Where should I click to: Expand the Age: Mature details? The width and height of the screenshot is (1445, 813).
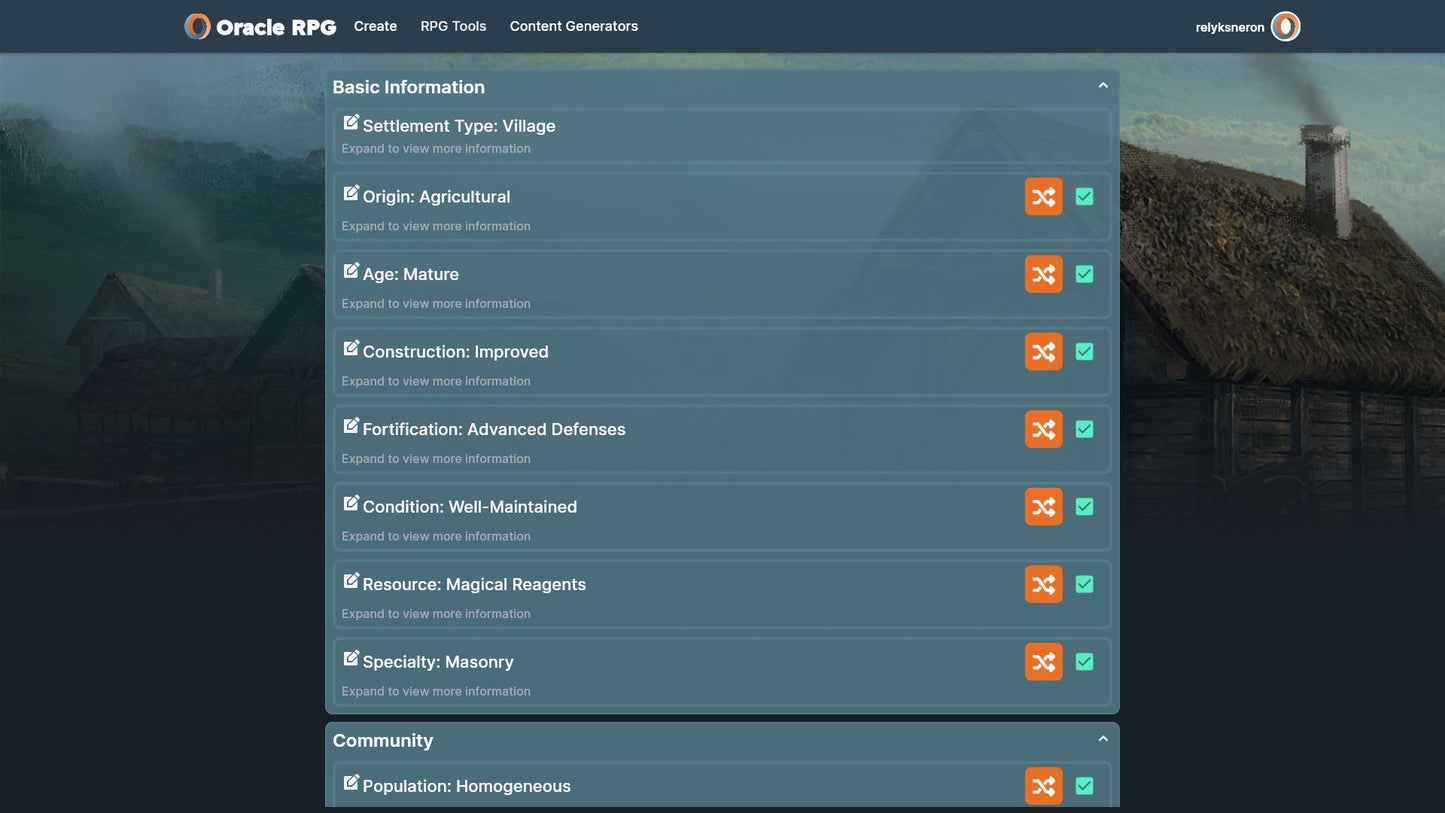[436, 304]
